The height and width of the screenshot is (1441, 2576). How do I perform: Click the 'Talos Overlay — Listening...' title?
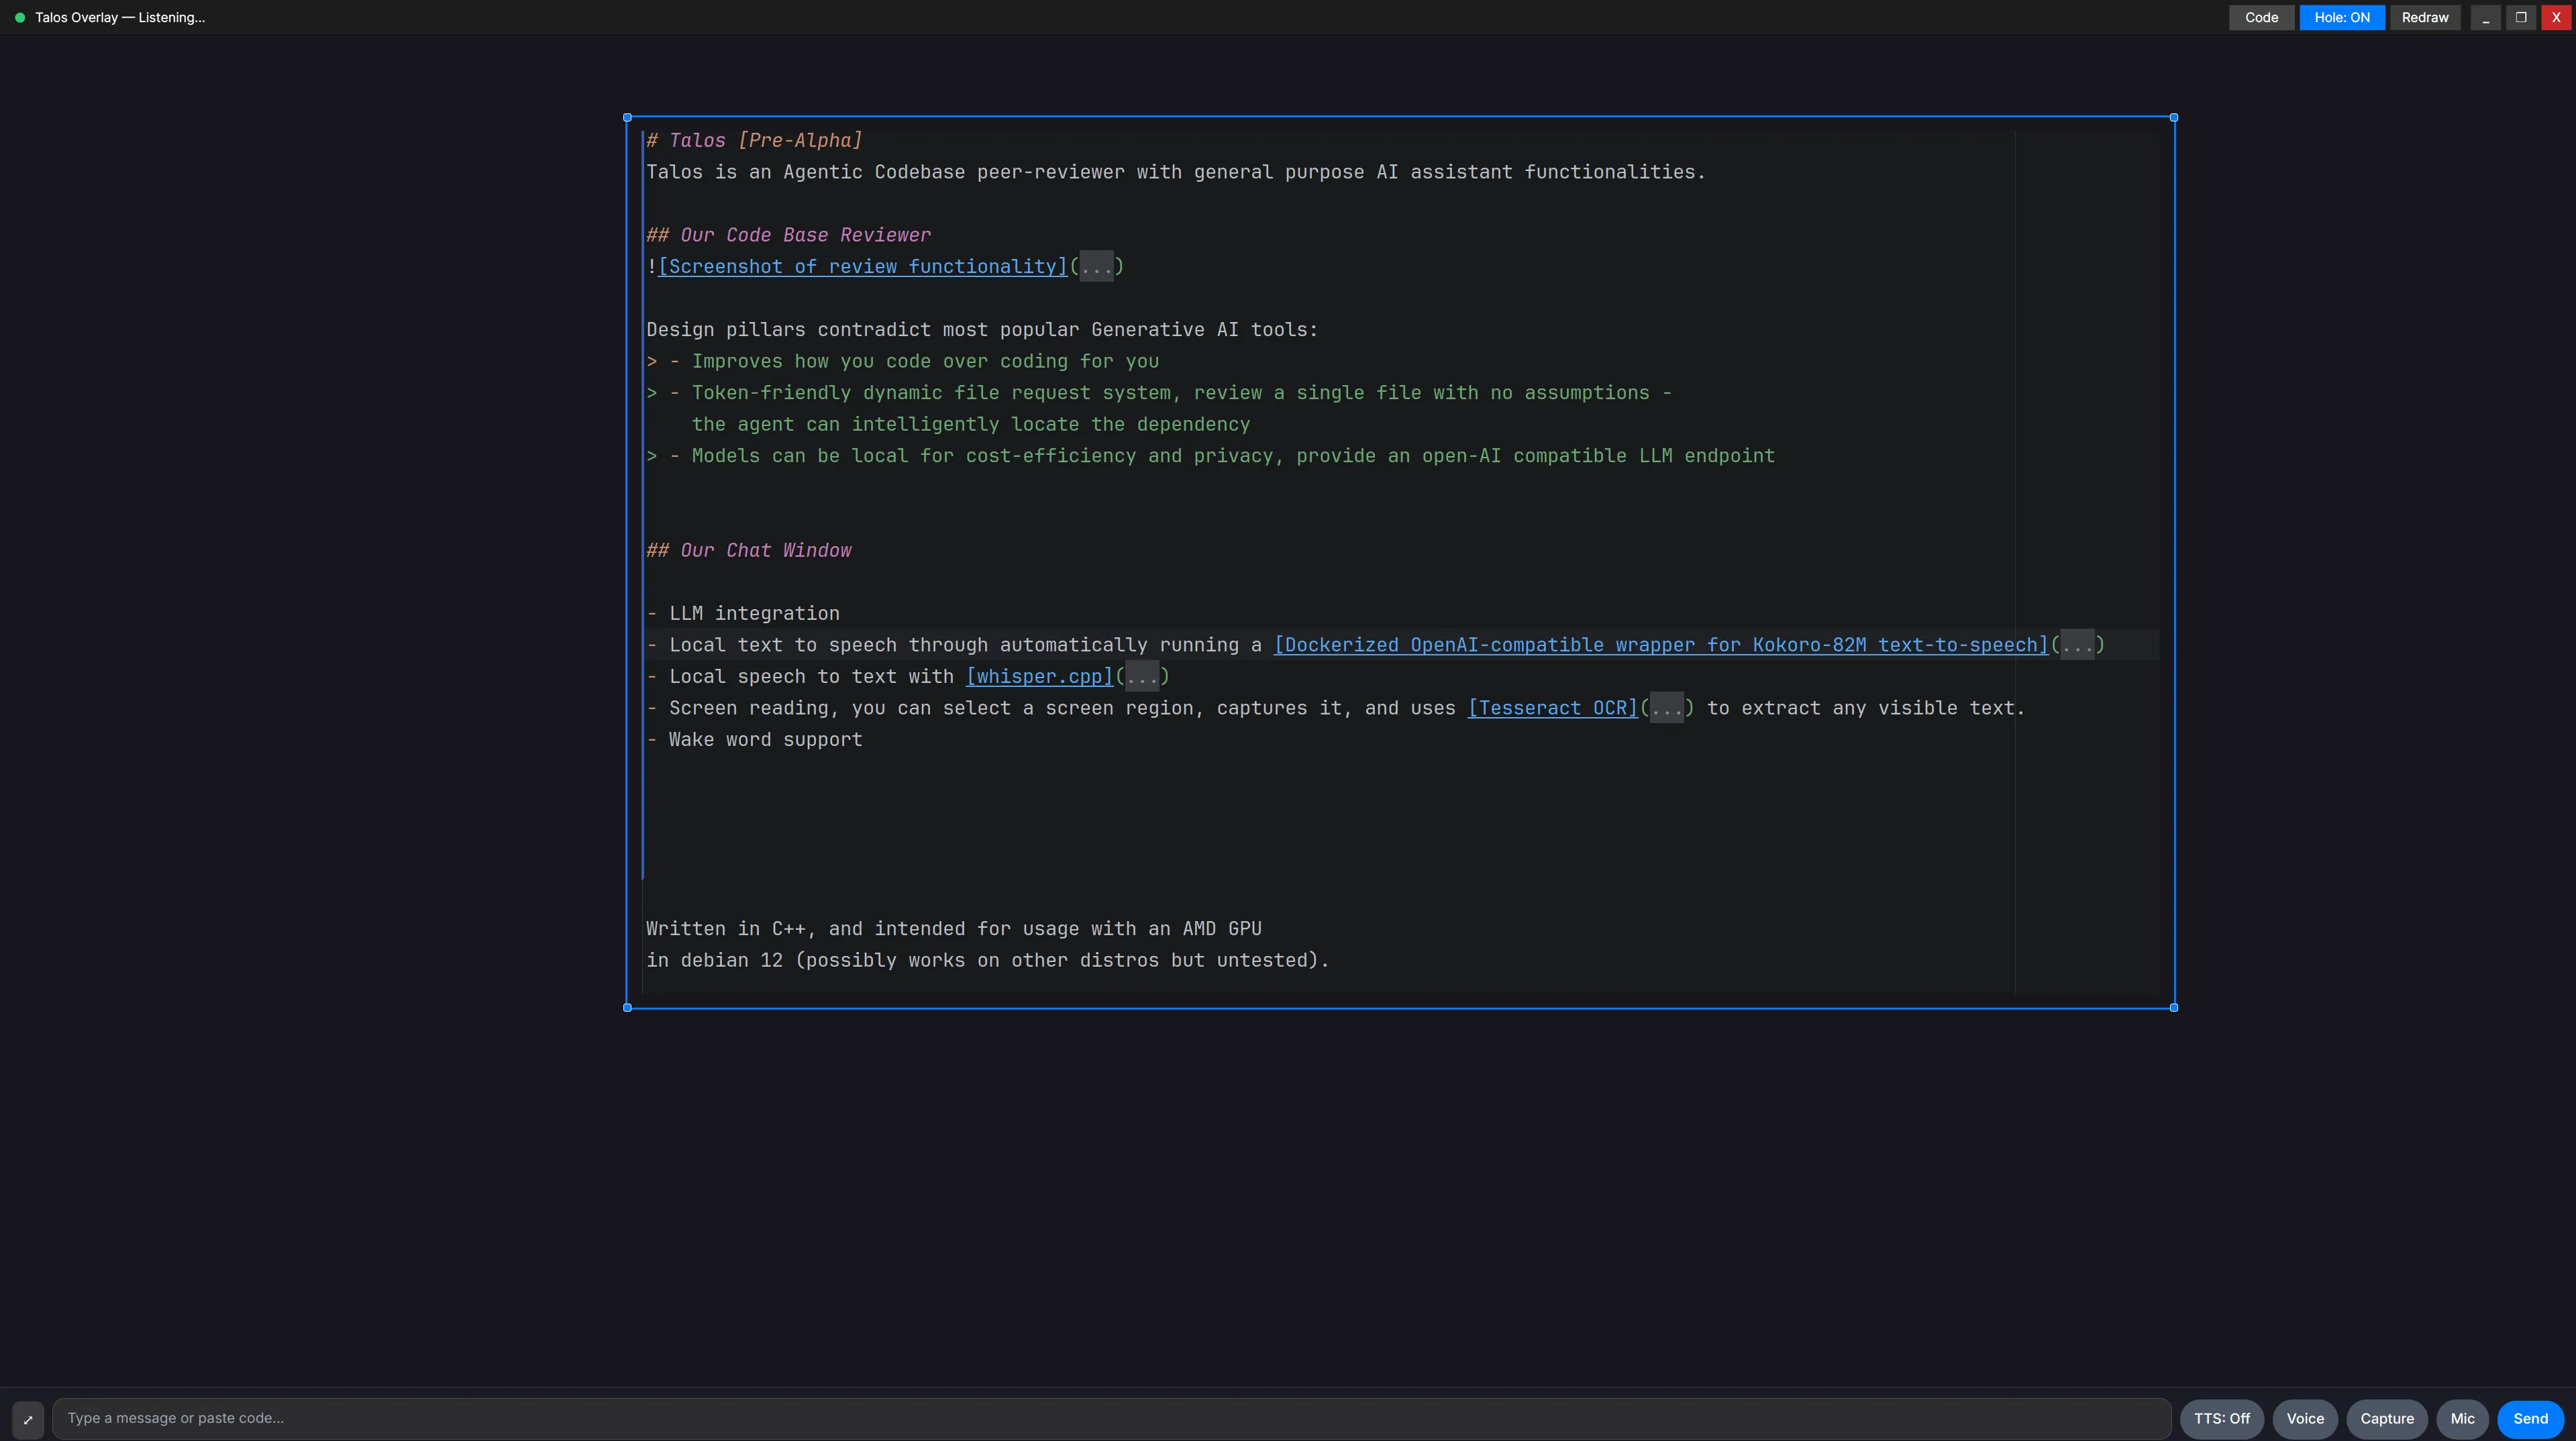pyautogui.click(x=120, y=18)
